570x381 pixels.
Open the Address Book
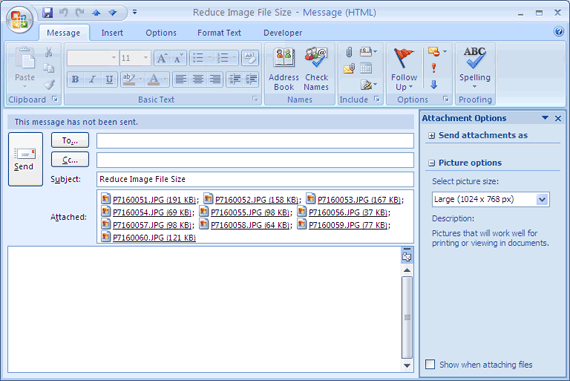(x=284, y=69)
